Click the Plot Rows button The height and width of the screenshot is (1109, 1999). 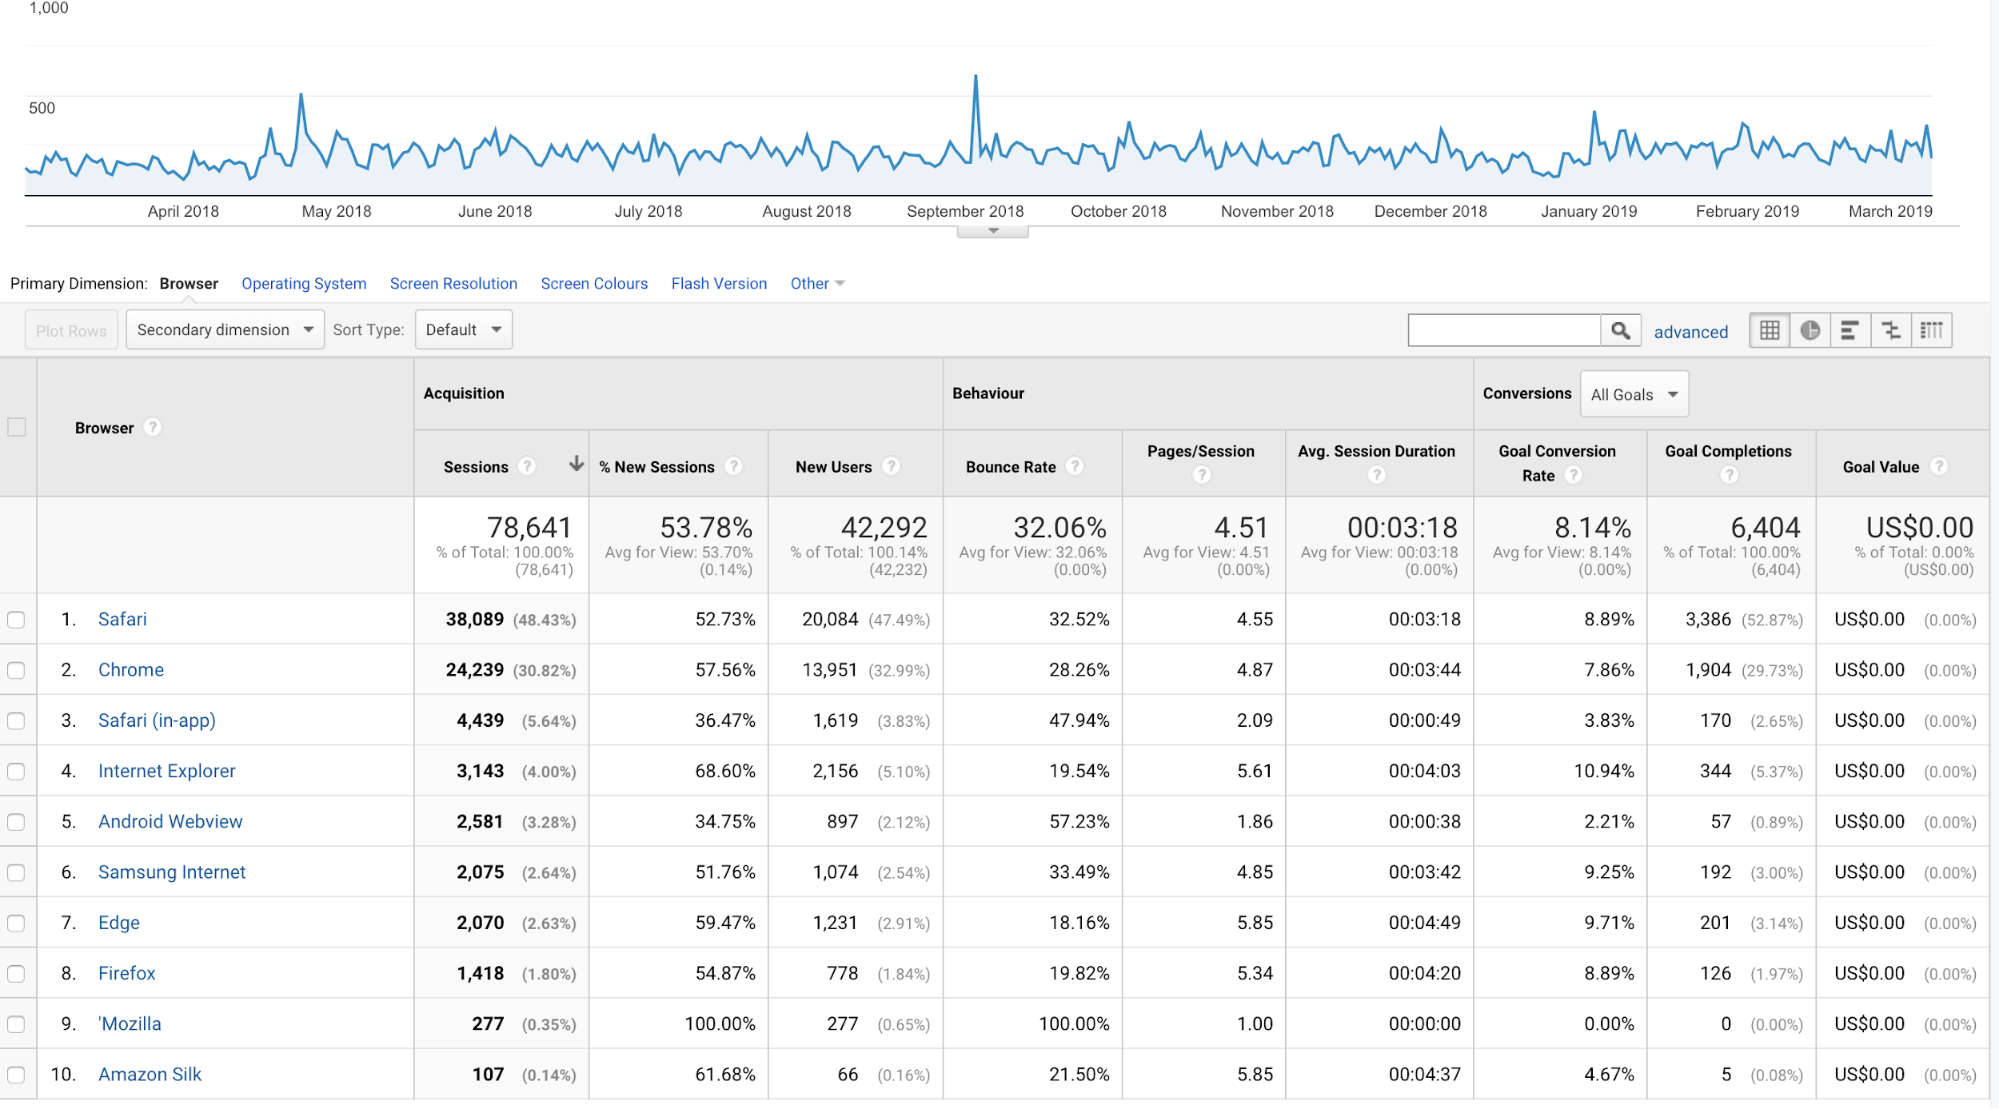71,330
